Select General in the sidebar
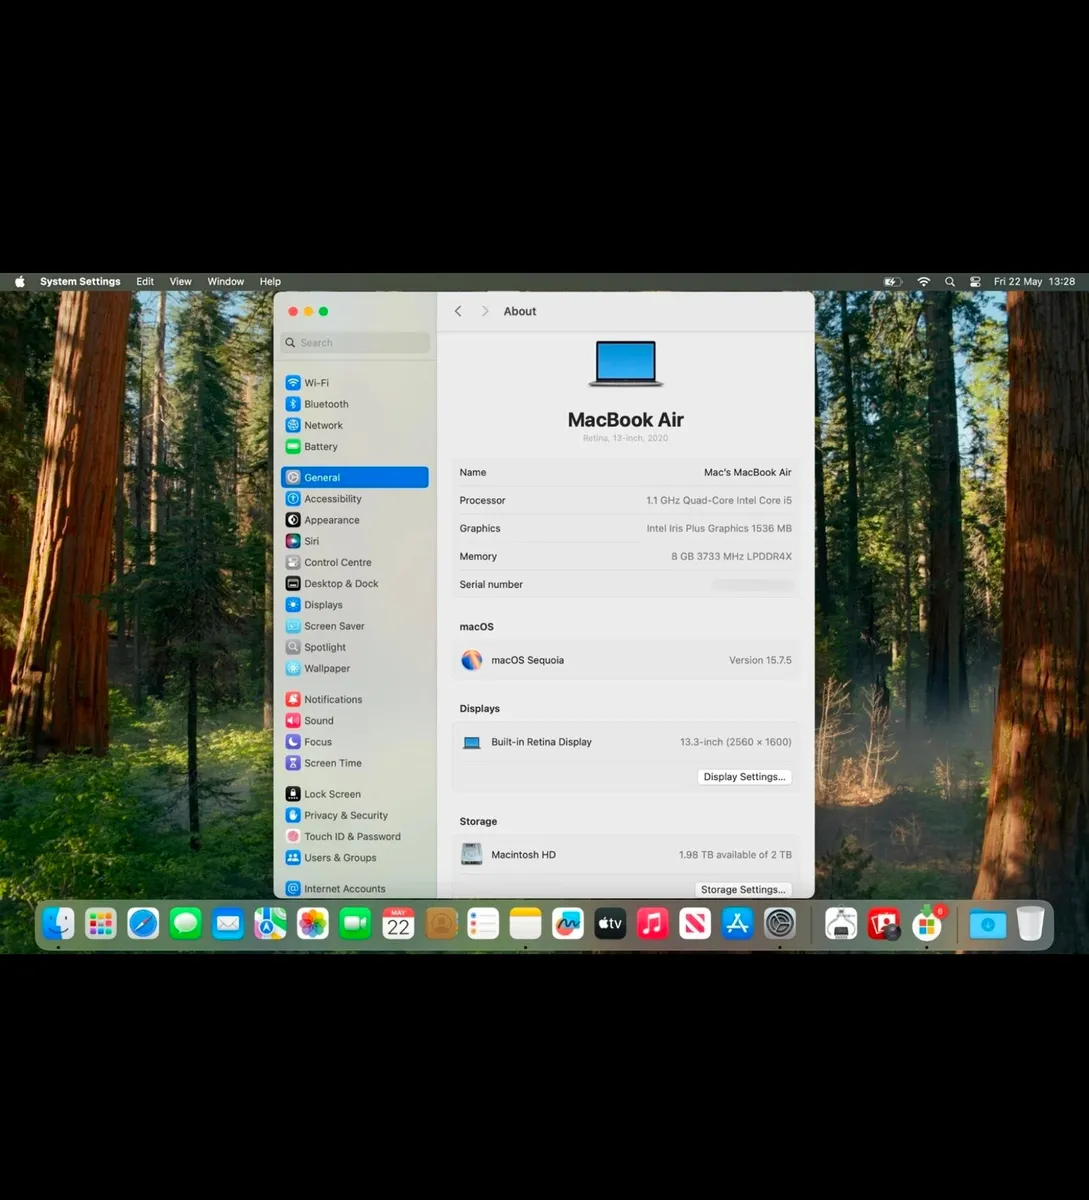 [x=355, y=478]
